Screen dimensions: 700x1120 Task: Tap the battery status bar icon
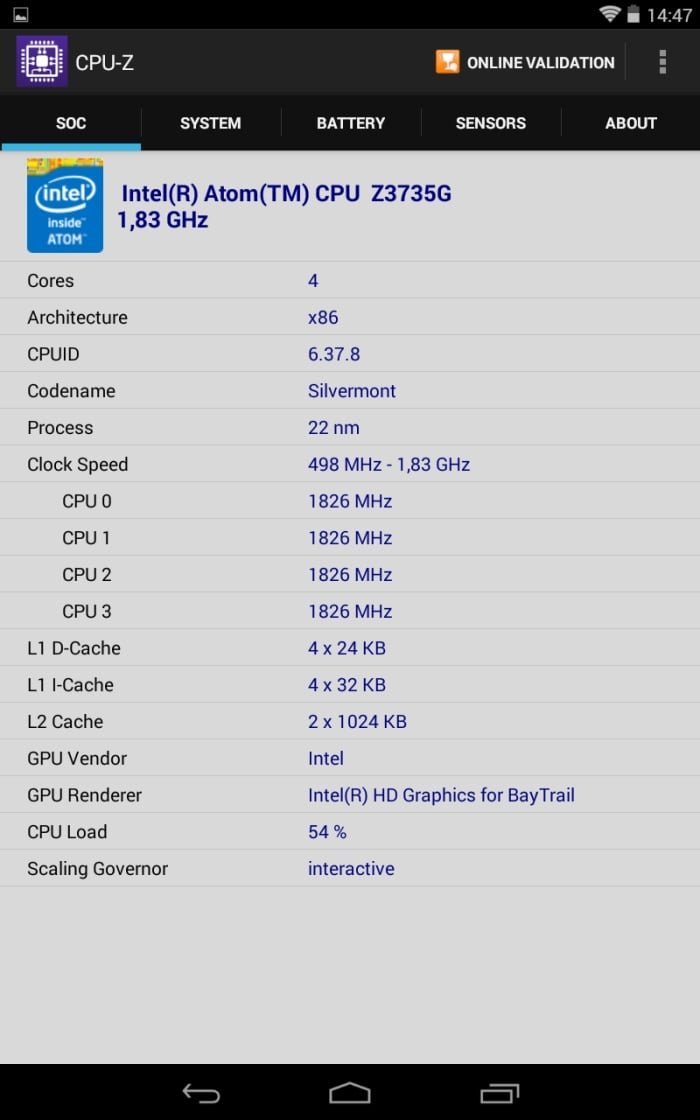[x=633, y=14]
